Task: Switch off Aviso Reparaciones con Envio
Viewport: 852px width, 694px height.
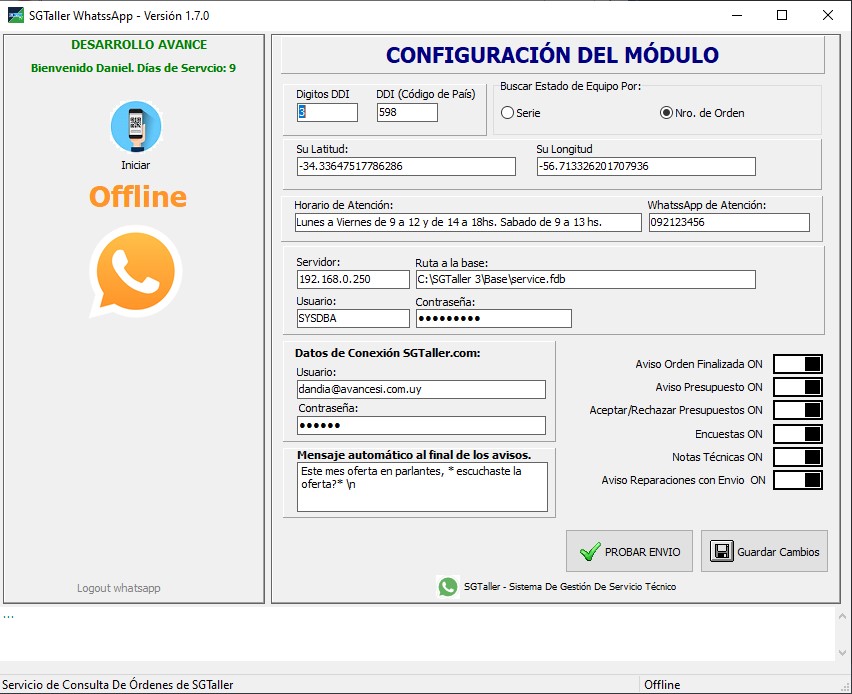Action: [798, 480]
